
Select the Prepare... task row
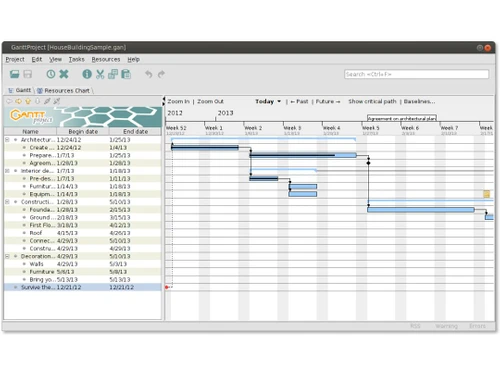83,155
